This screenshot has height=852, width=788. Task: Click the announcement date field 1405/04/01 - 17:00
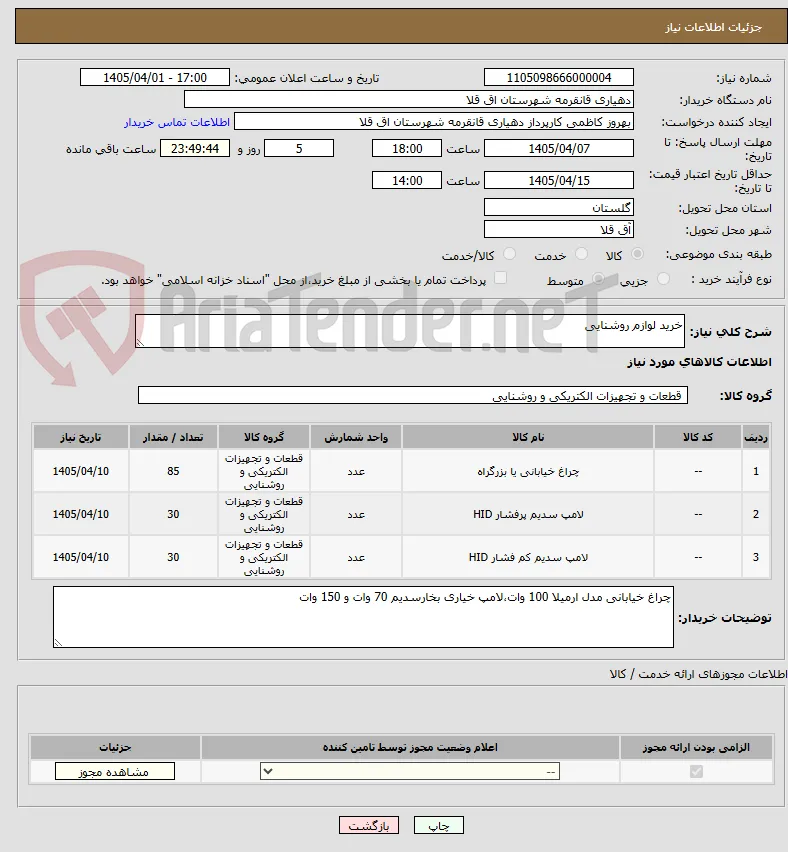(x=155, y=78)
